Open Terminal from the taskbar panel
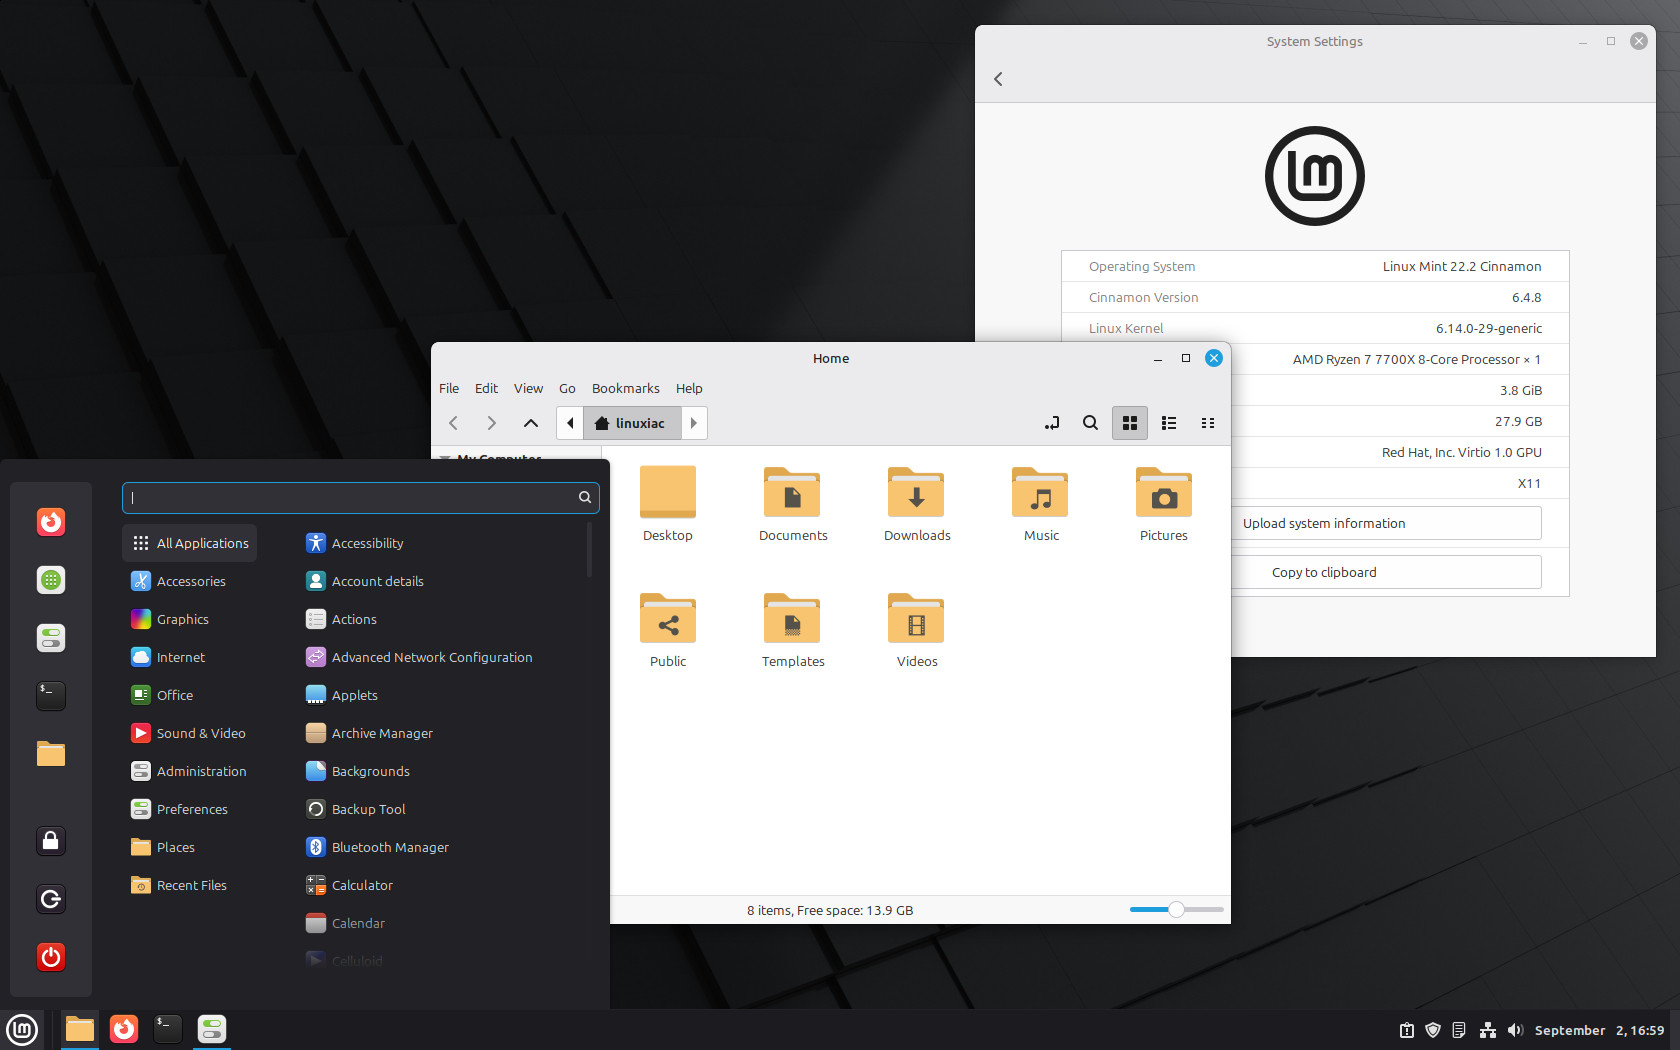The image size is (1680, 1050). pyautogui.click(x=167, y=1029)
